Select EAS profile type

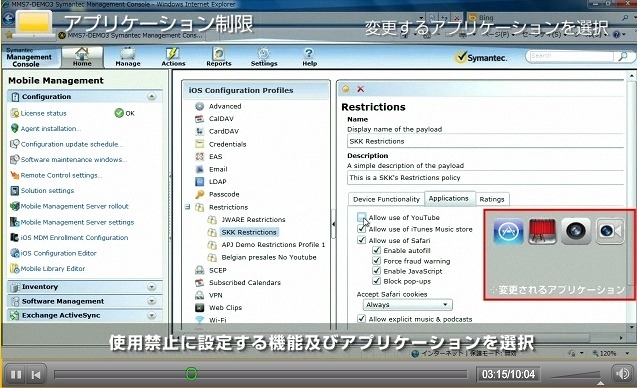pyautogui.click(x=215, y=156)
